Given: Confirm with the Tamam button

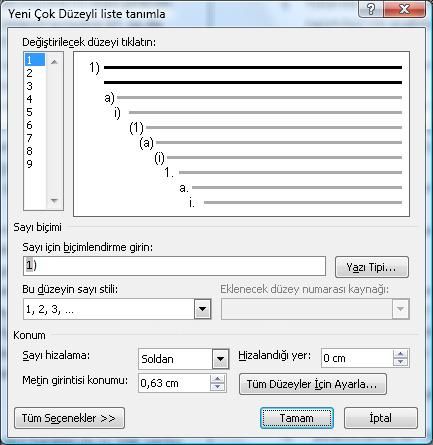Looking at the screenshot, I should (x=297, y=418).
